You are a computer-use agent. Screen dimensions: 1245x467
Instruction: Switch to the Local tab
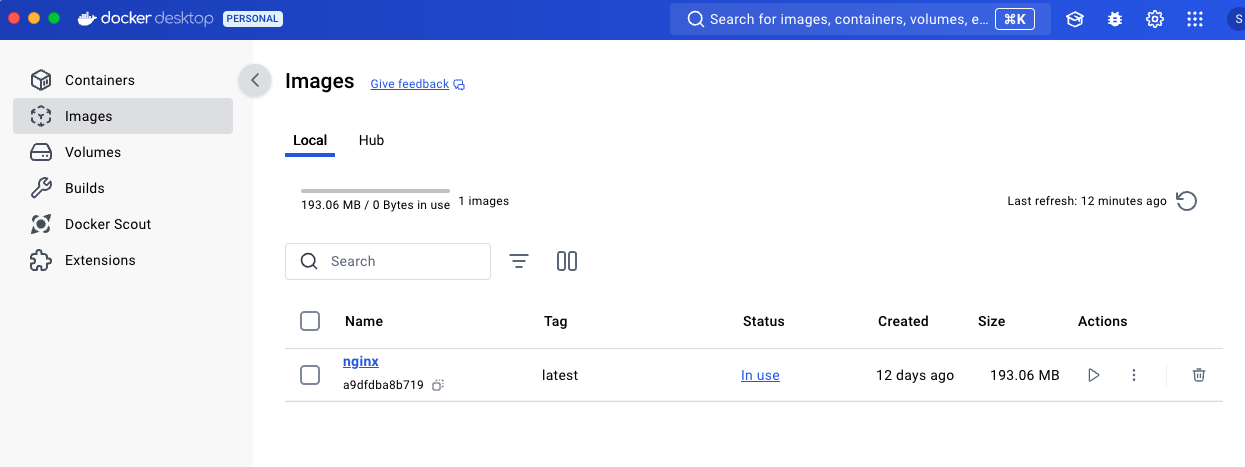click(x=310, y=140)
